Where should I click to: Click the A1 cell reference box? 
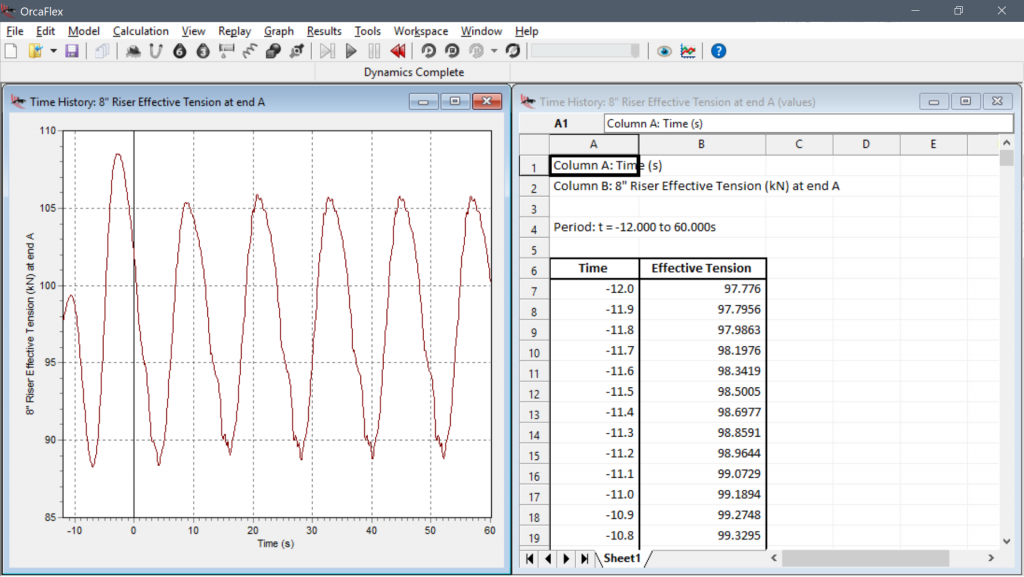[562, 123]
